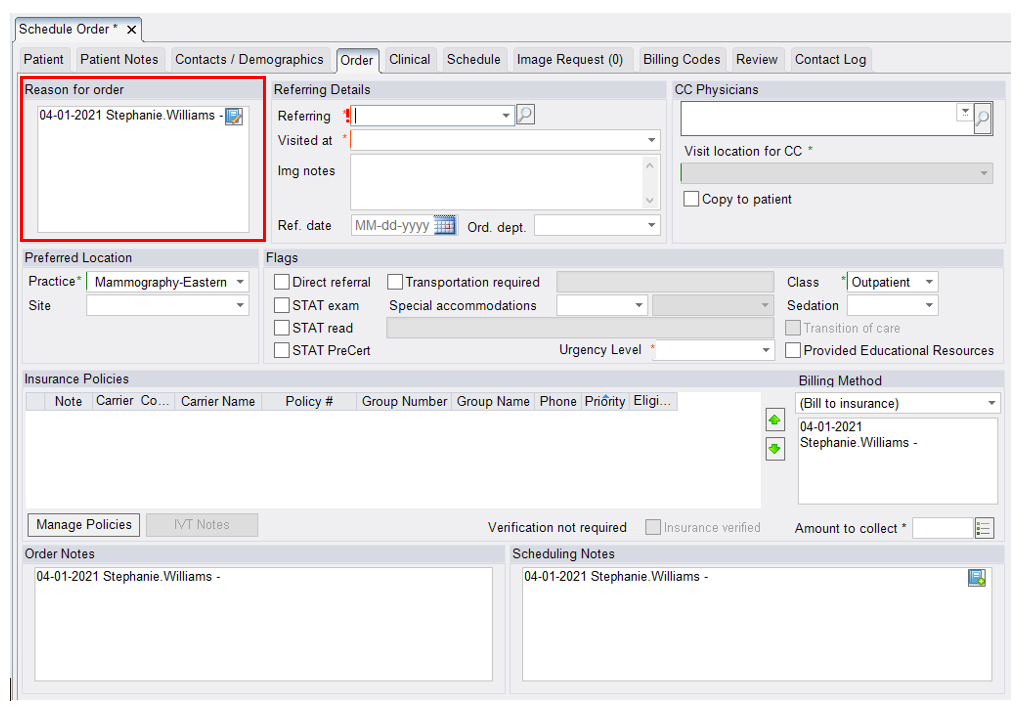1024x708 pixels.
Task: Open Practice dropdown Mammography-Eastern
Action: [240, 282]
